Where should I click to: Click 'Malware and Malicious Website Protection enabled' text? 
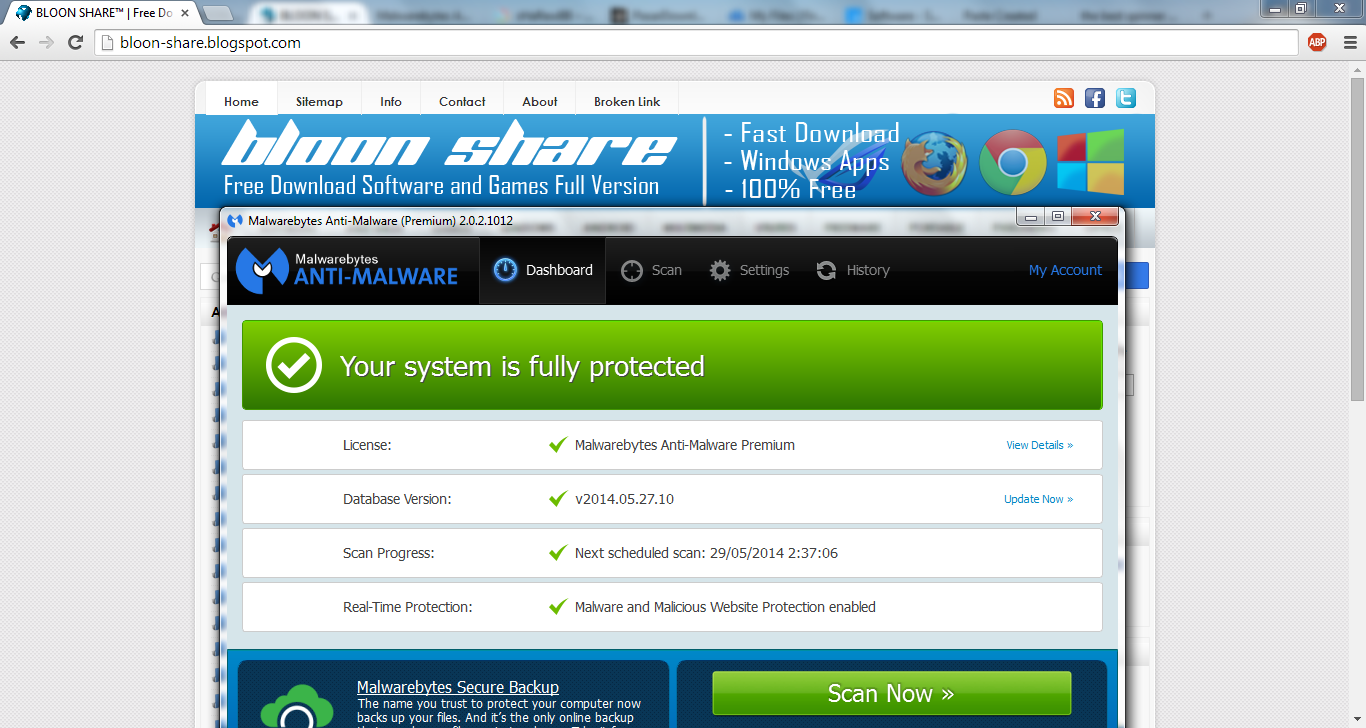tap(725, 607)
